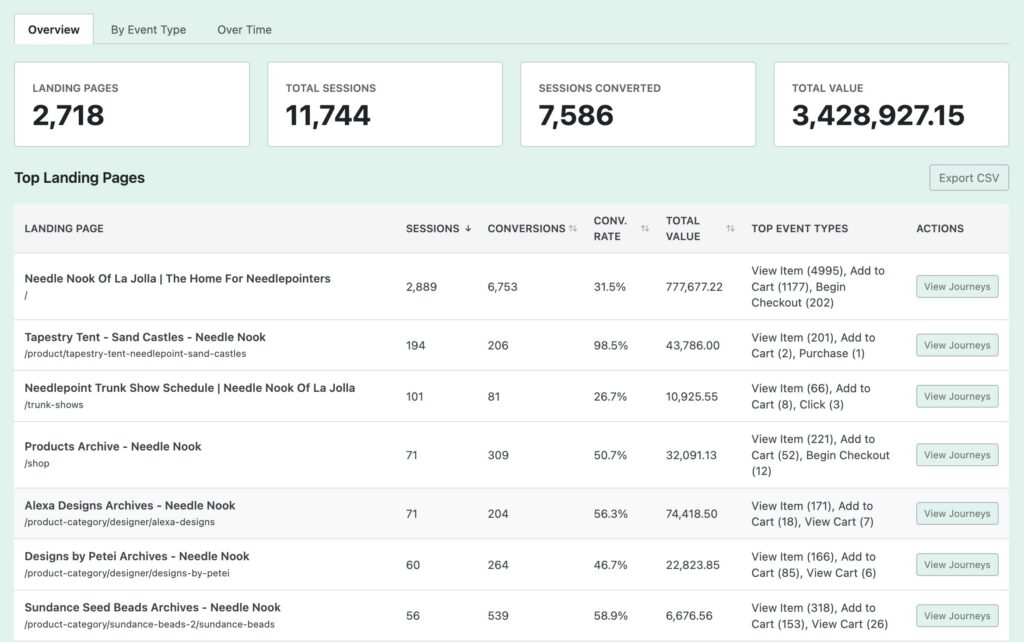View Journeys for Alexa Designs Archives

coord(957,513)
